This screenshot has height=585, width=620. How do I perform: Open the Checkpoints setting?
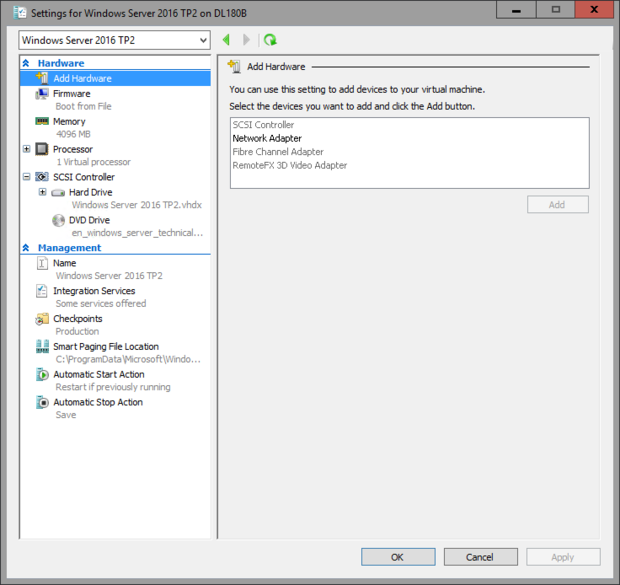tap(78, 318)
